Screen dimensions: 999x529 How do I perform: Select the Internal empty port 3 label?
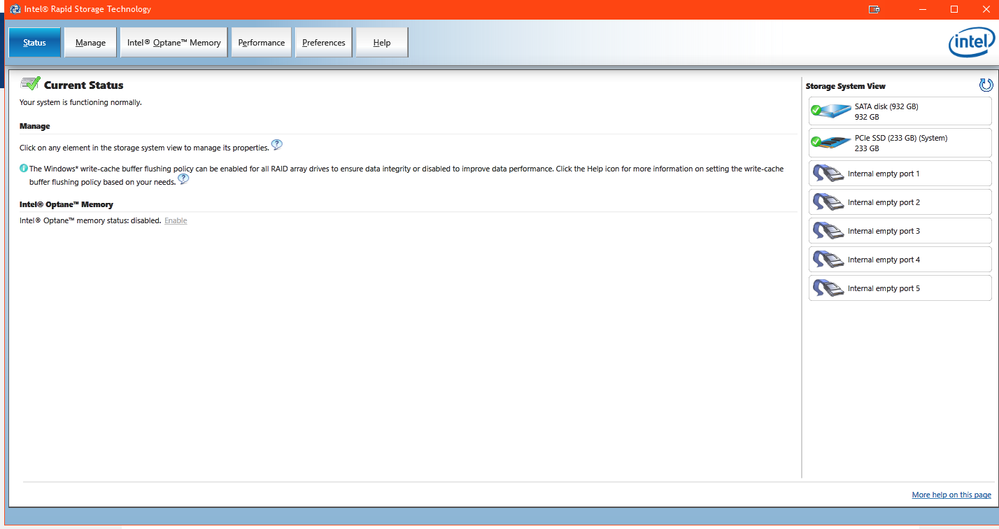pyautogui.click(x=884, y=231)
